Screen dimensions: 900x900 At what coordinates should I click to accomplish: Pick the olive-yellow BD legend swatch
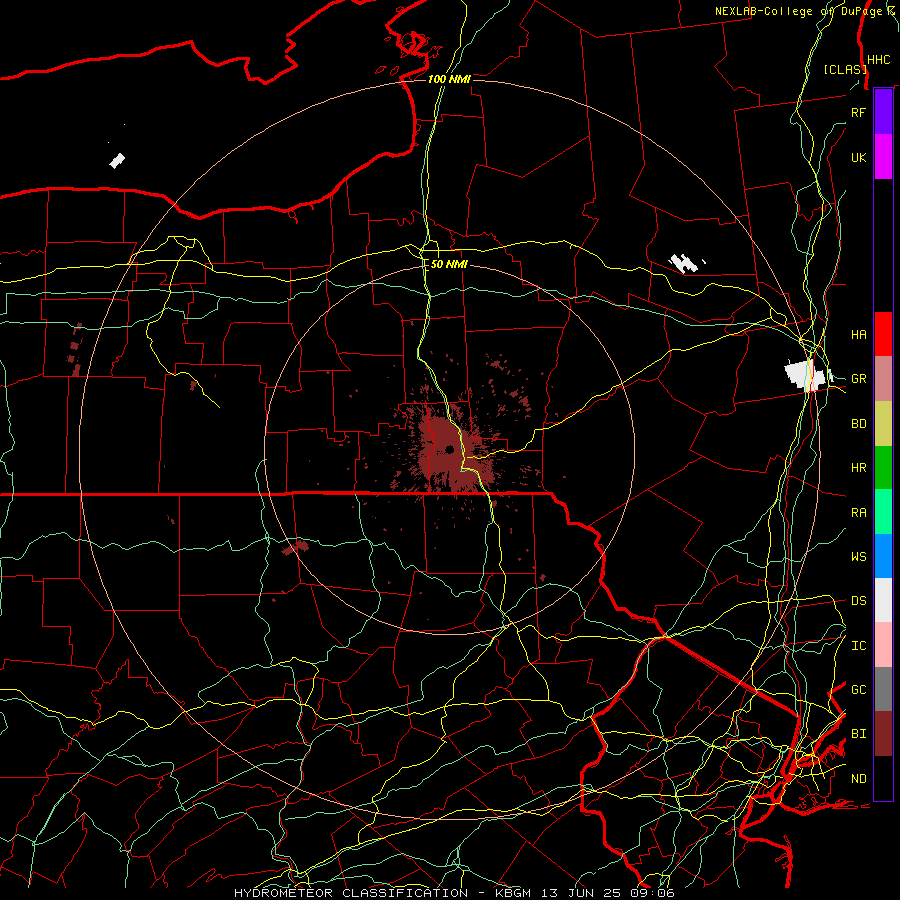883,424
